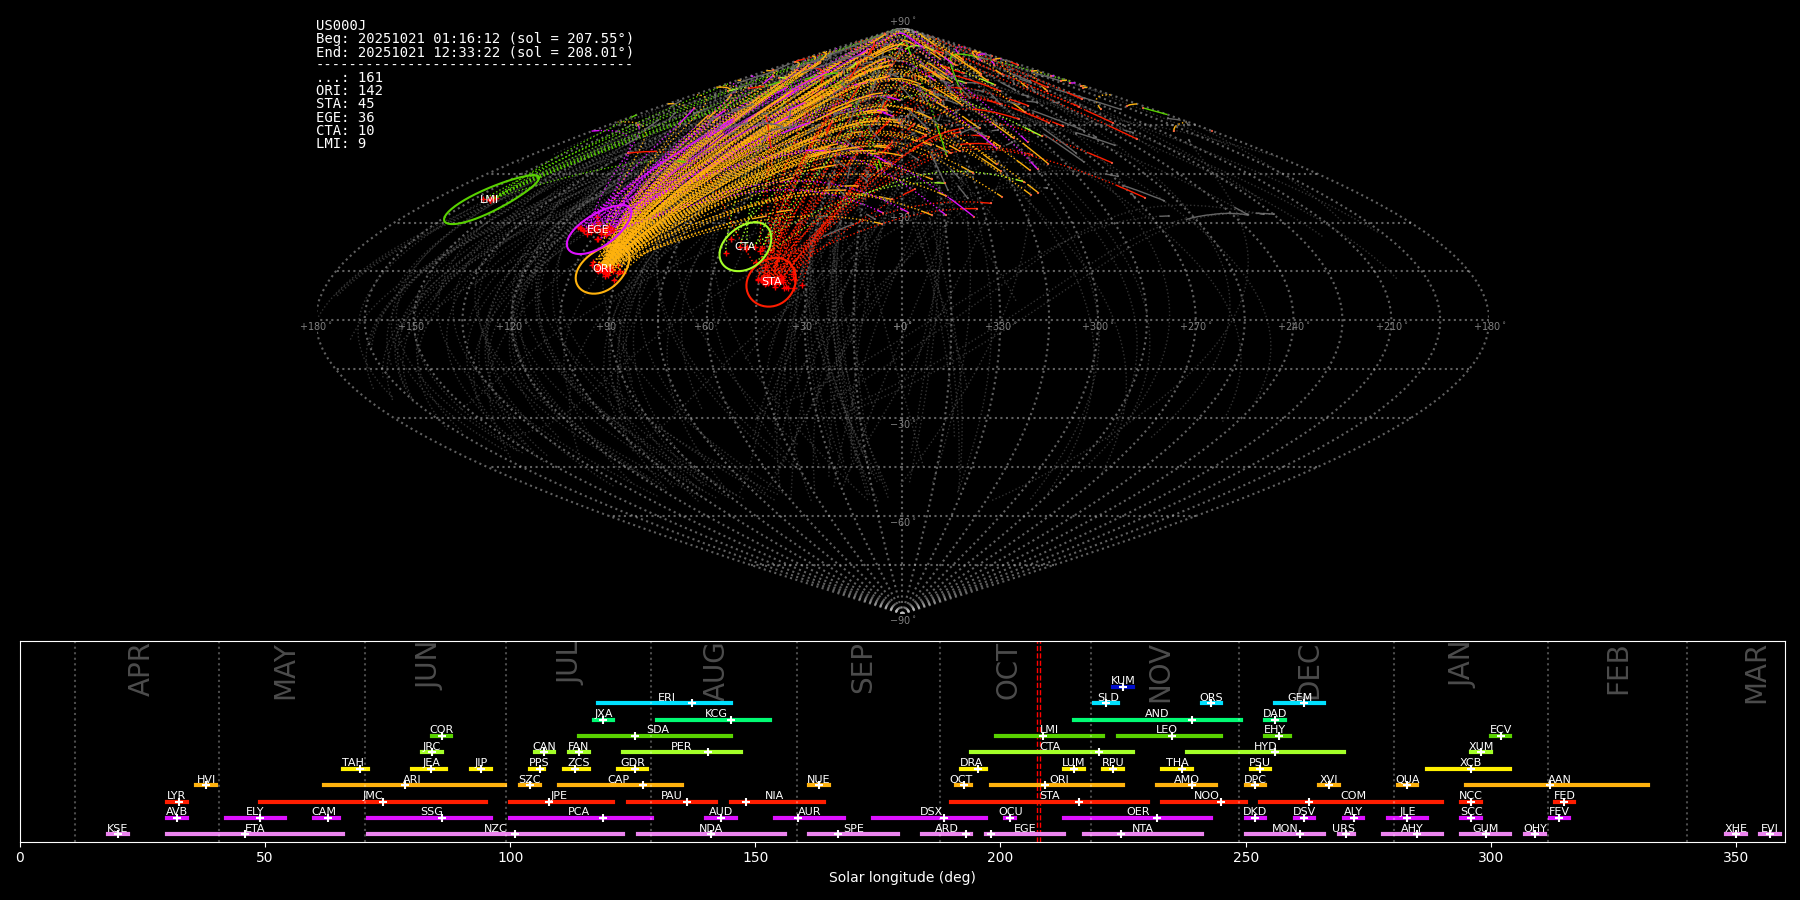Viewport: 1800px width, 900px height.
Task: Click the PCA shower label in timeline
Action: tap(579, 812)
